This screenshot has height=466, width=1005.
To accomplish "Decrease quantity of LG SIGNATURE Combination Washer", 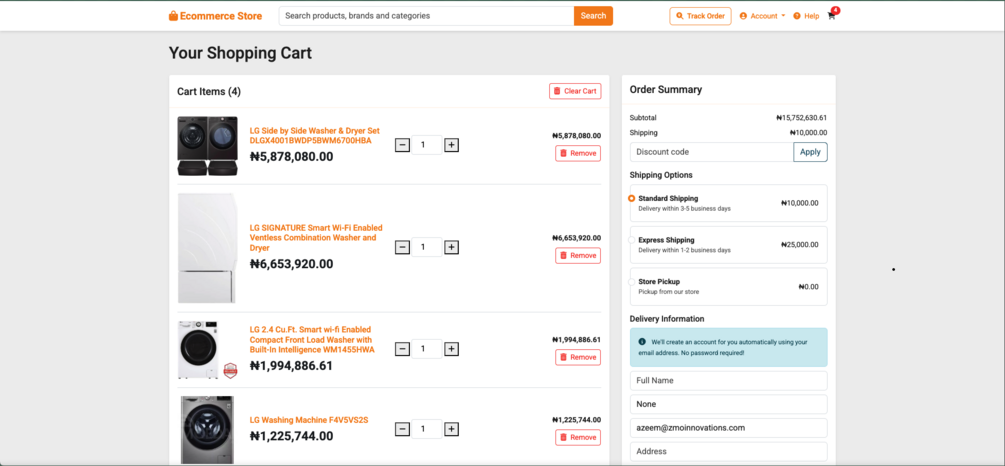I will coord(402,247).
